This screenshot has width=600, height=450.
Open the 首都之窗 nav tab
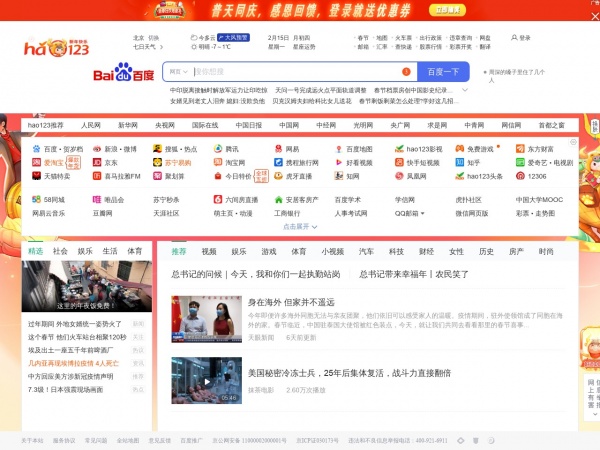551,125
